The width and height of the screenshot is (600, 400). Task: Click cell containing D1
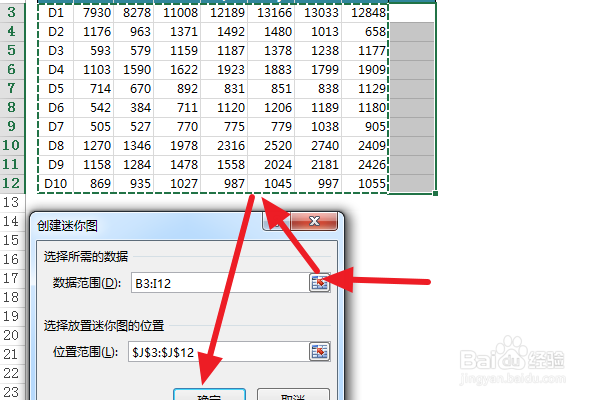click(56, 13)
